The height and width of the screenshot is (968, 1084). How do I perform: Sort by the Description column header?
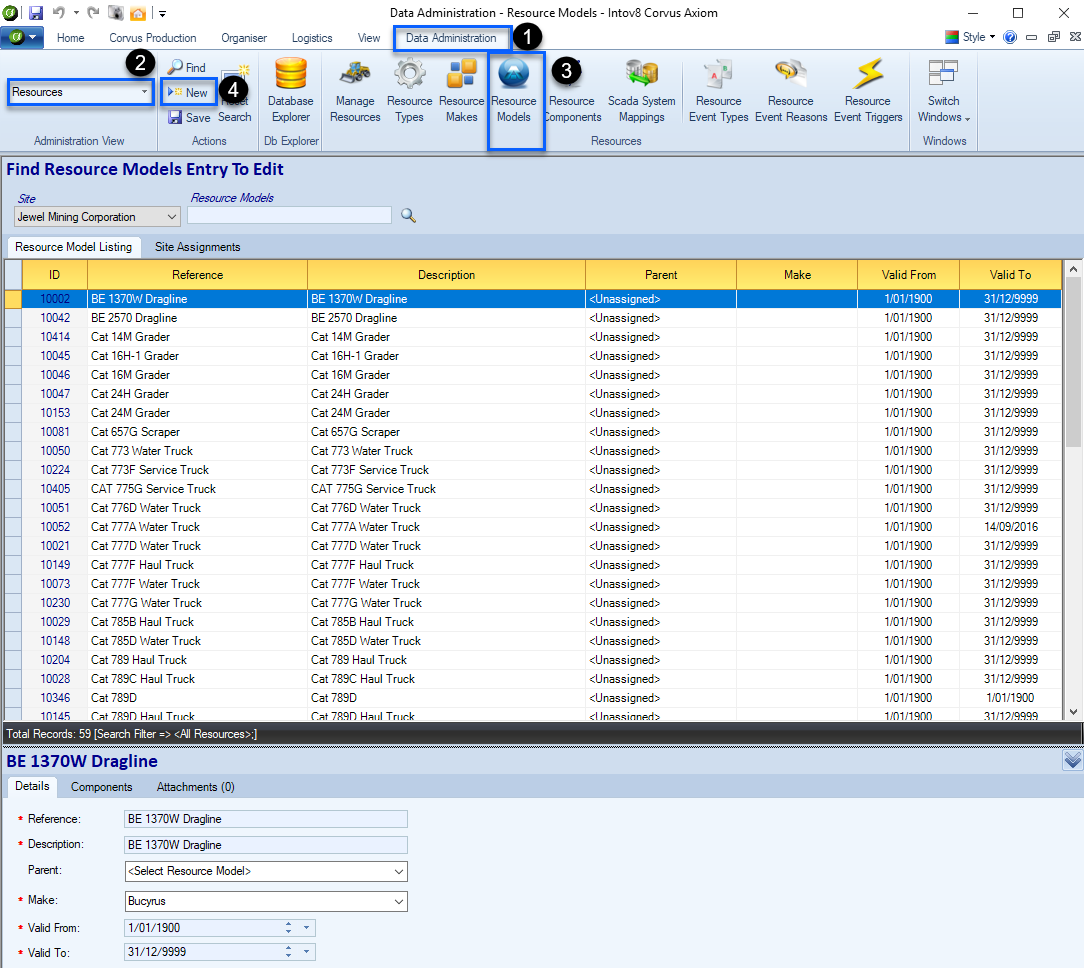pyautogui.click(x=447, y=274)
